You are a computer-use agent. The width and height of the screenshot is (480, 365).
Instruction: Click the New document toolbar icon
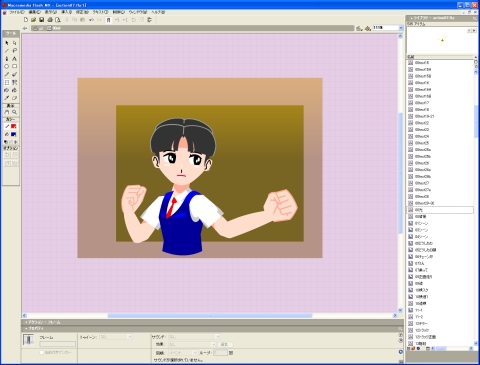click(x=26, y=20)
